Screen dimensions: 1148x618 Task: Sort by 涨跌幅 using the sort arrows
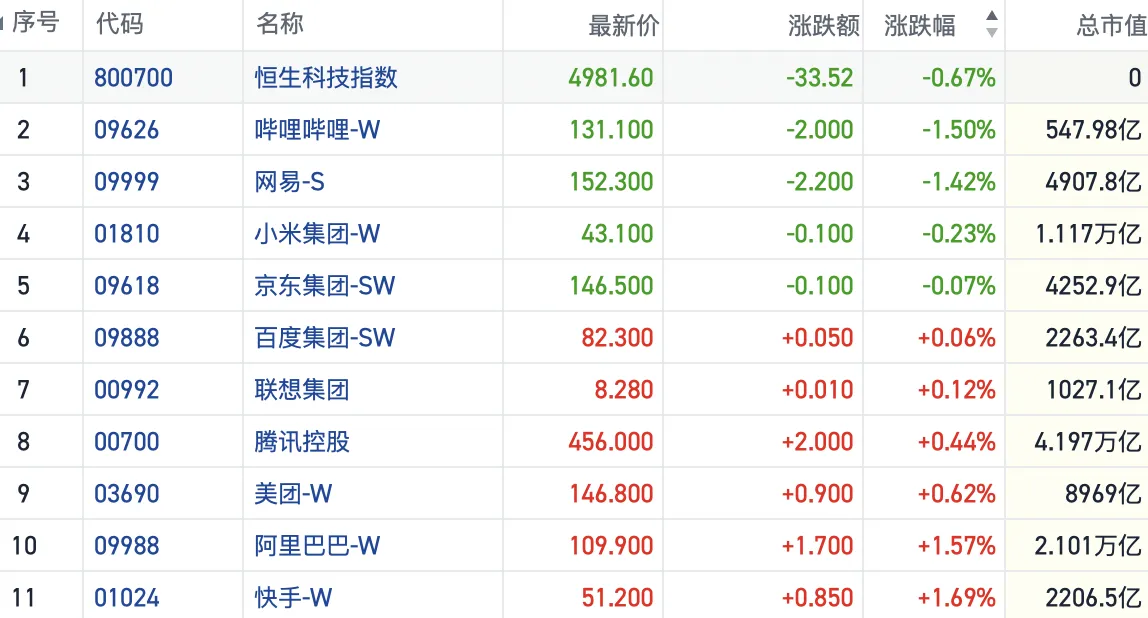(991, 24)
